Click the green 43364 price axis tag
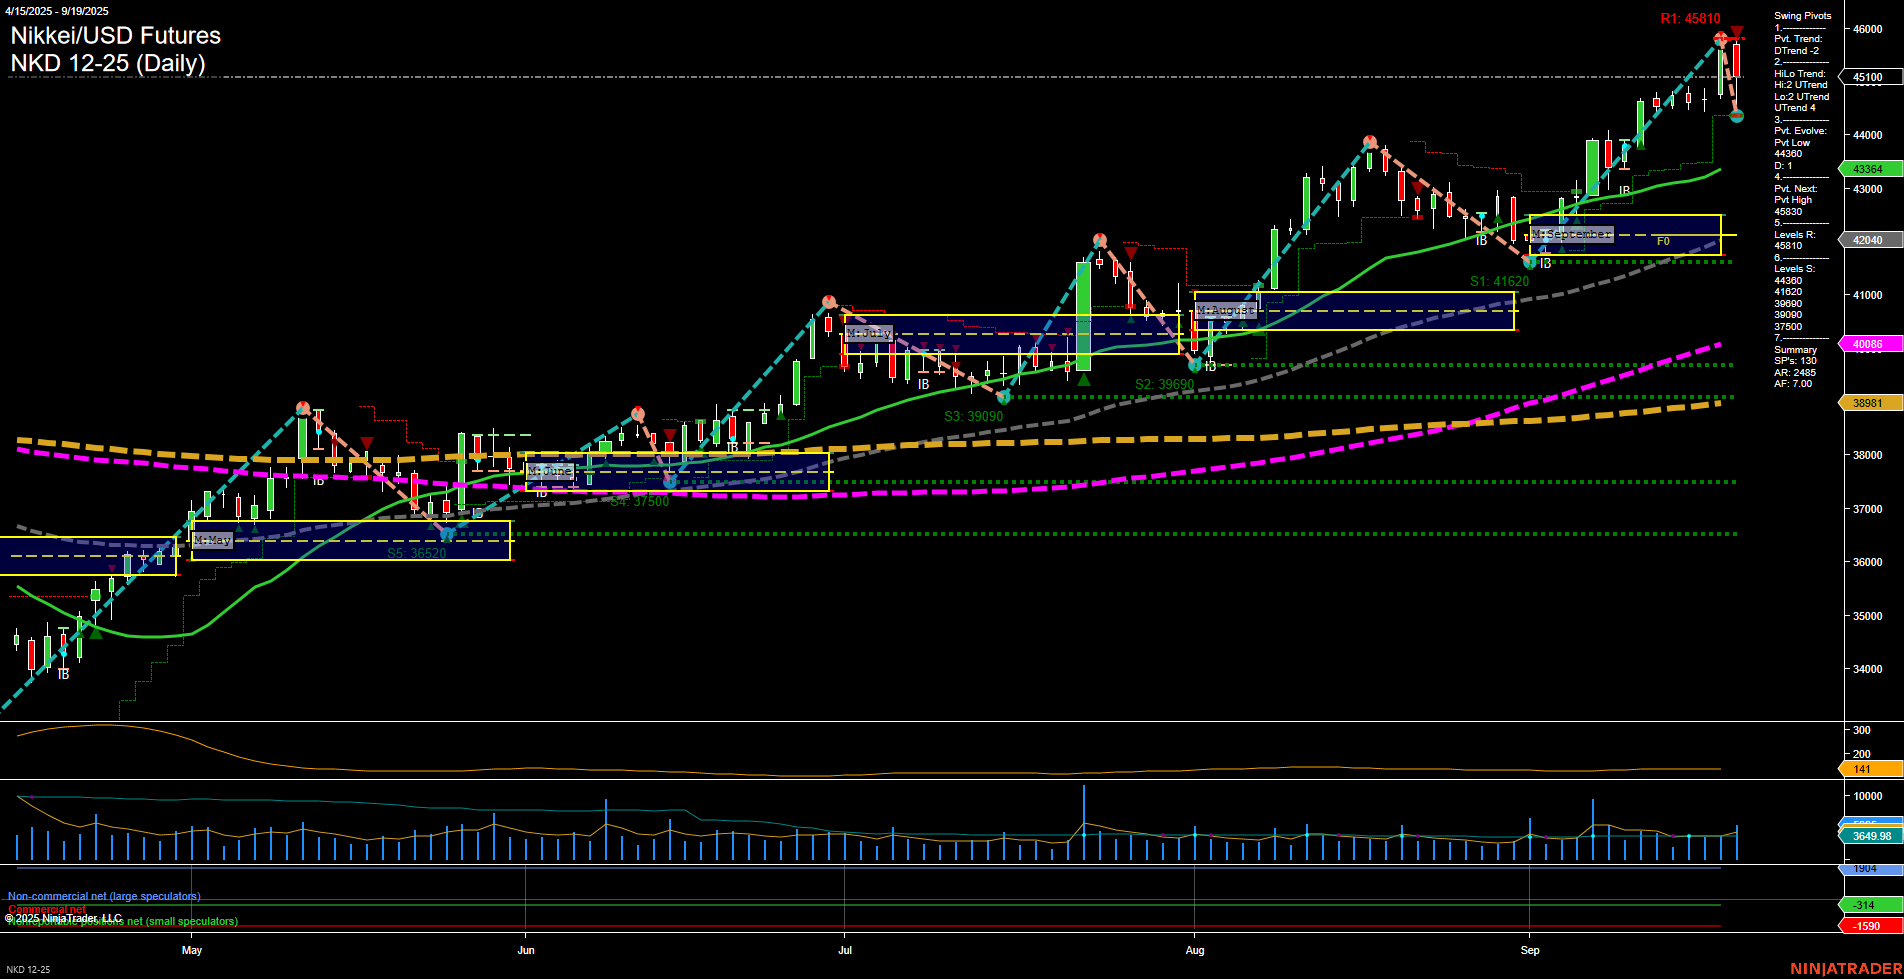 point(1868,169)
